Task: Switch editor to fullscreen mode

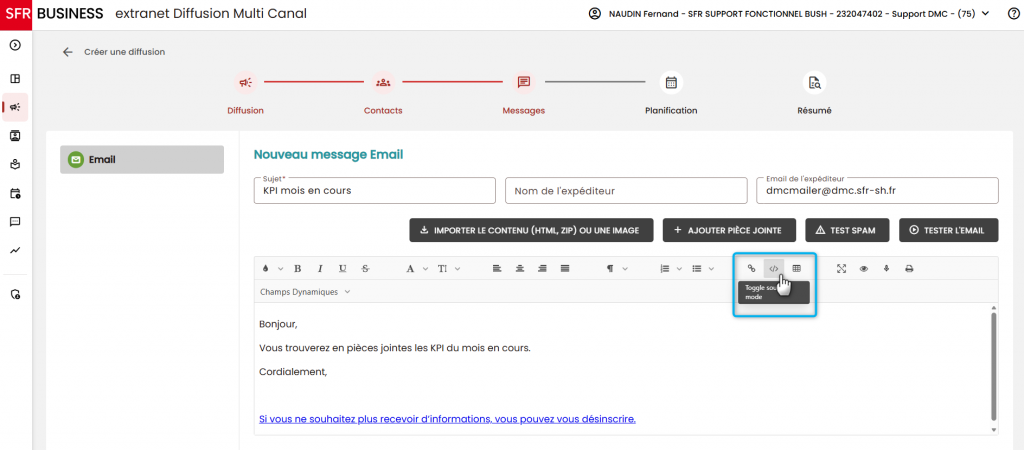Action: click(x=841, y=268)
